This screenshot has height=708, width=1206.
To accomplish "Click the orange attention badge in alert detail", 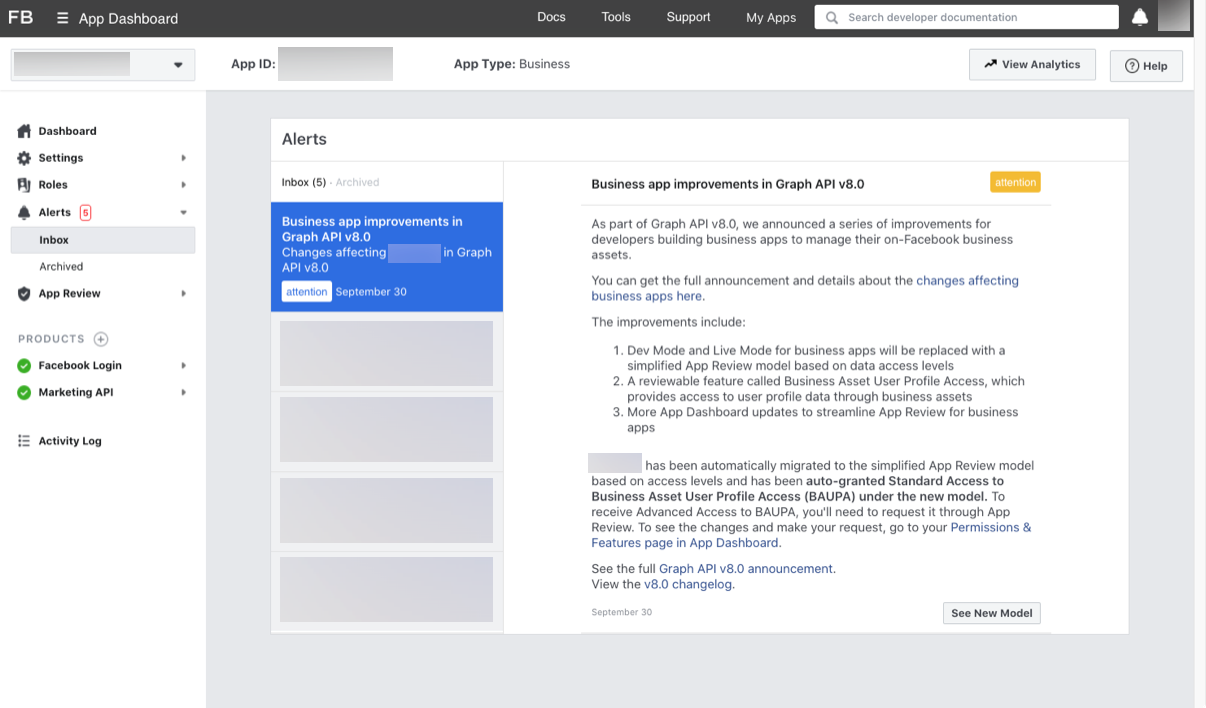I will [1015, 182].
